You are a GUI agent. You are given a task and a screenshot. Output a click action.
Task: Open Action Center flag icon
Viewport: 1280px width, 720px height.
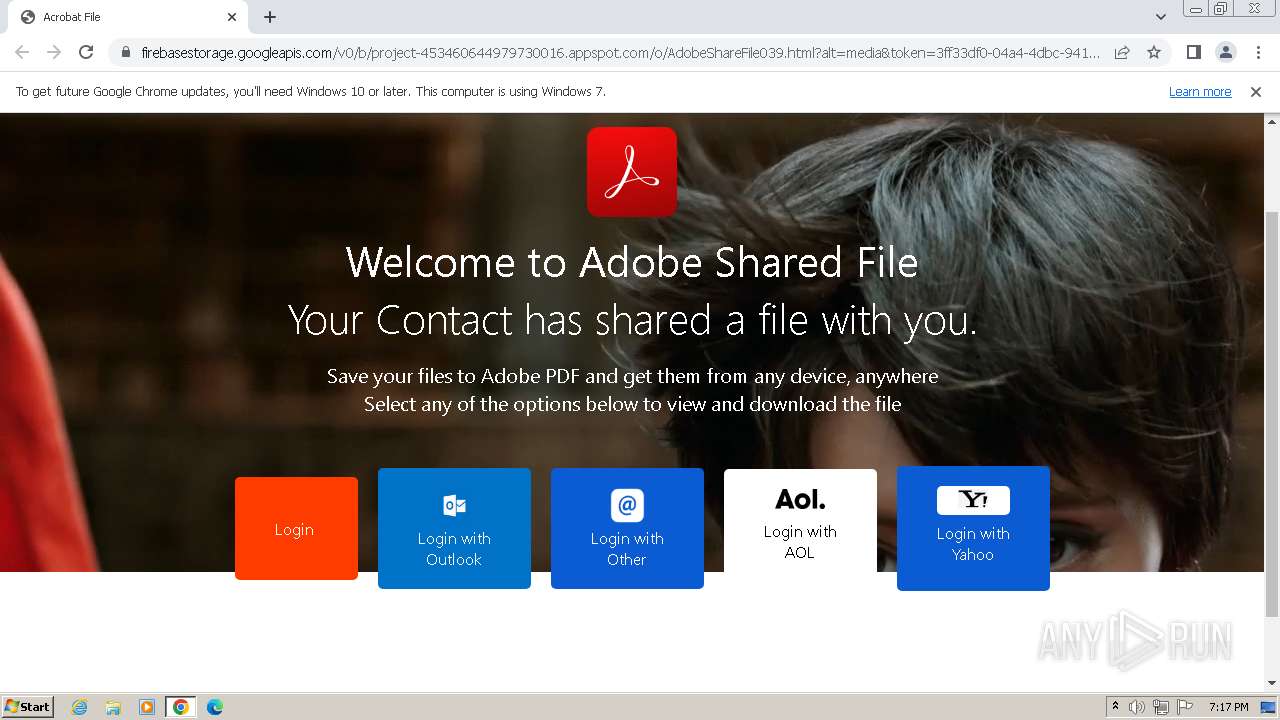click(1185, 707)
